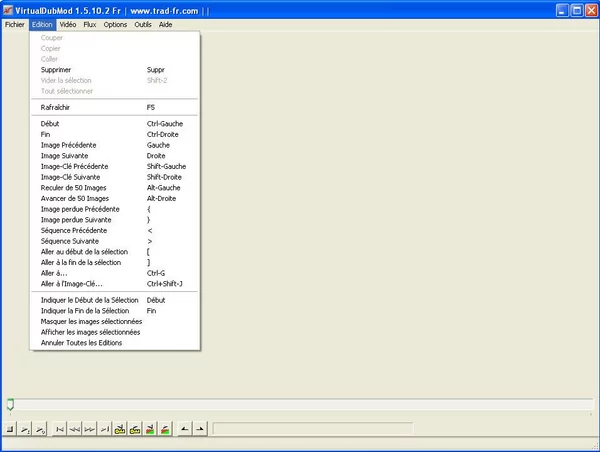Click the VirtualDubMod title bar icon
600x452 pixels.
click(x=8, y=10)
